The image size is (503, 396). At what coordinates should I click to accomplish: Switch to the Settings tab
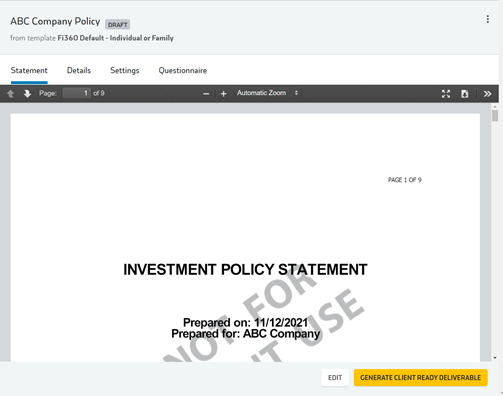[x=125, y=71]
